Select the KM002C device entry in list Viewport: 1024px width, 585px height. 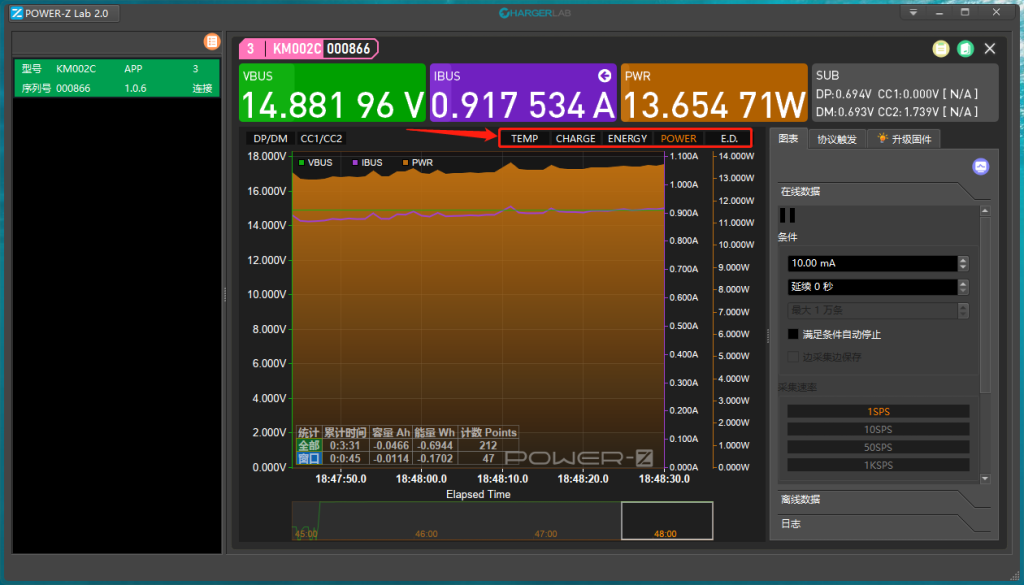tap(117, 78)
